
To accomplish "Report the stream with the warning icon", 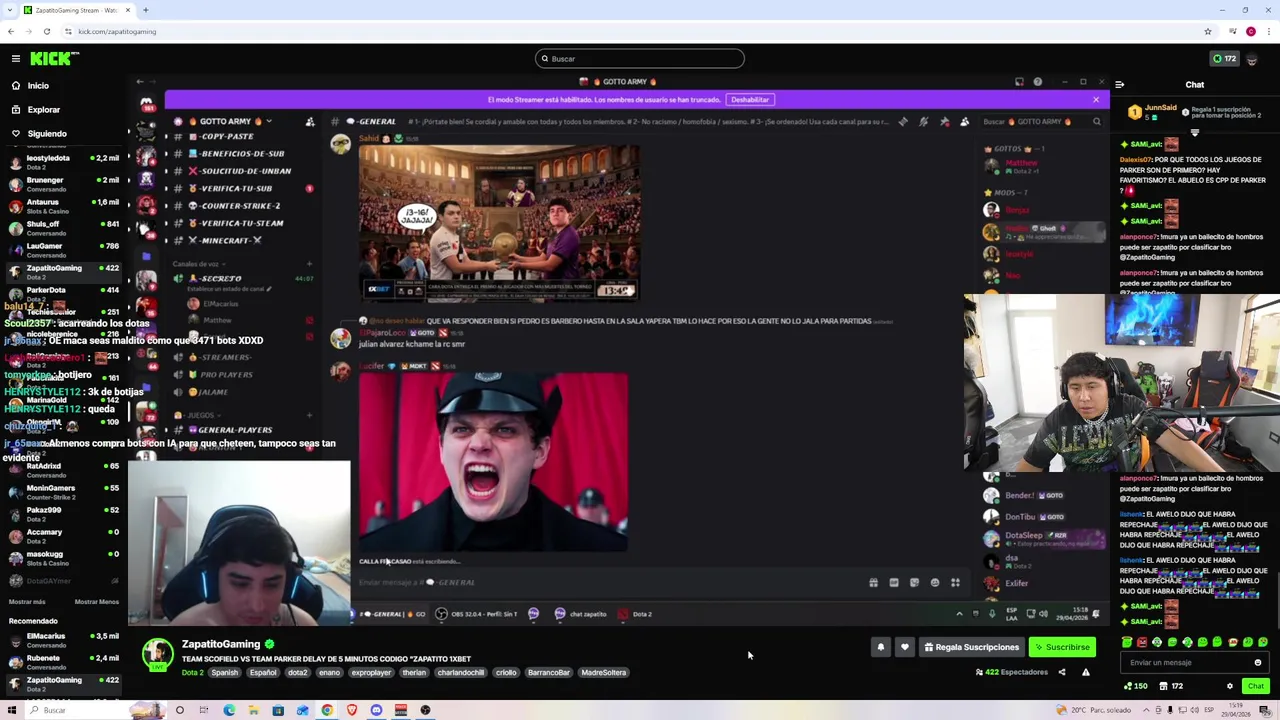I will click(x=1086, y=673).
